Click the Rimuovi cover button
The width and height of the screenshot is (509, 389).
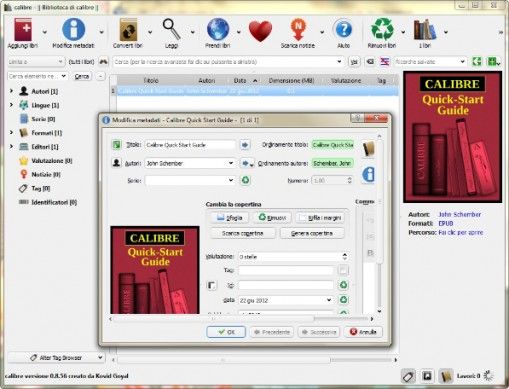(272, 218)
